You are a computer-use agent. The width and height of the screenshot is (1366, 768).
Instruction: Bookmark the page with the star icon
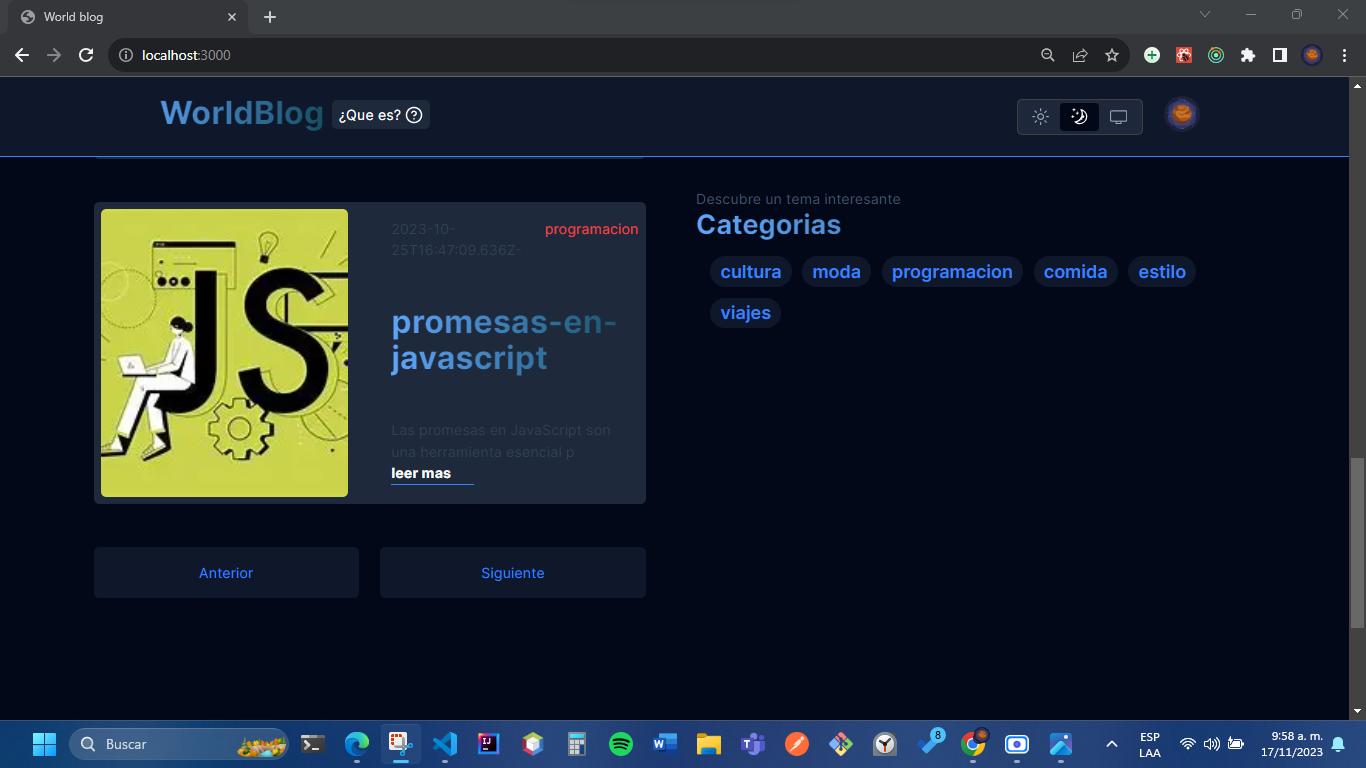1112,55
